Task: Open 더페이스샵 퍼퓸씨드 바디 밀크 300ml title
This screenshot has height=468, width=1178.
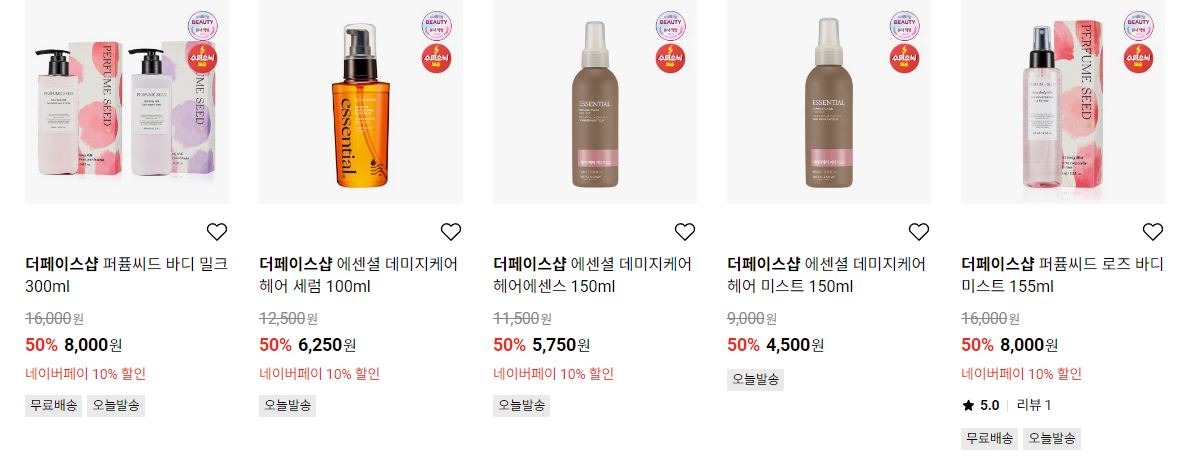Action: [126, 275]
